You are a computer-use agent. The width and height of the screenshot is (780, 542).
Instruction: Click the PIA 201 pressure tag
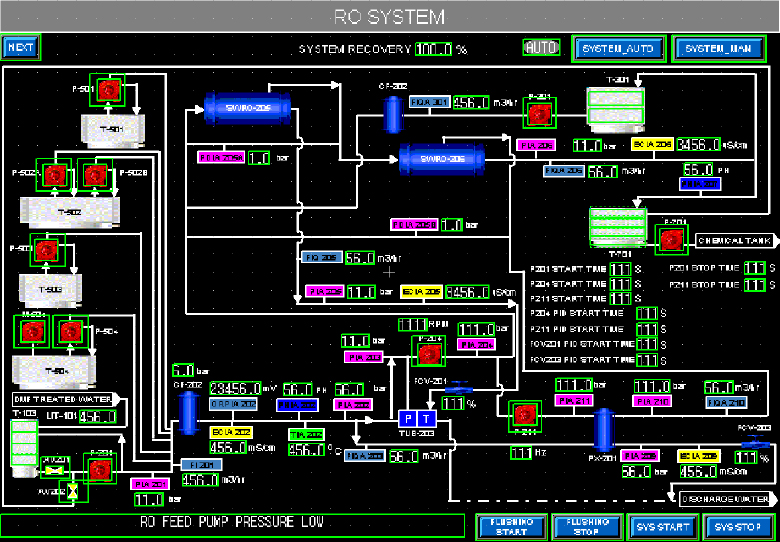150,483
